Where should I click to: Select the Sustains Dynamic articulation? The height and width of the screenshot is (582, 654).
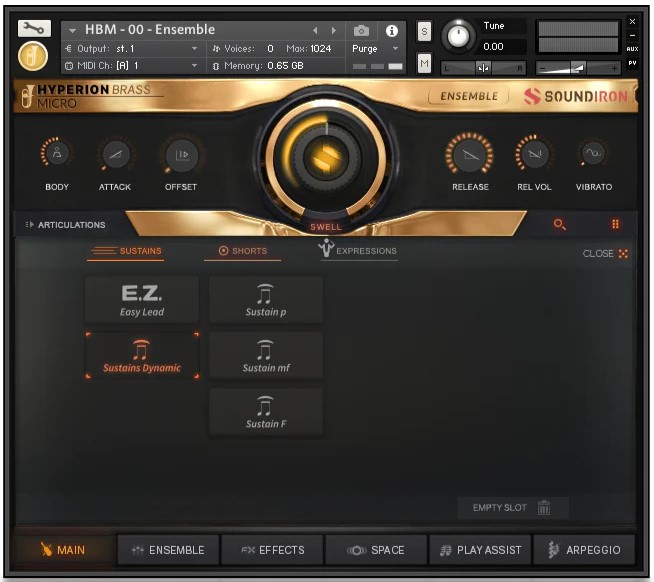pos(142,356)
